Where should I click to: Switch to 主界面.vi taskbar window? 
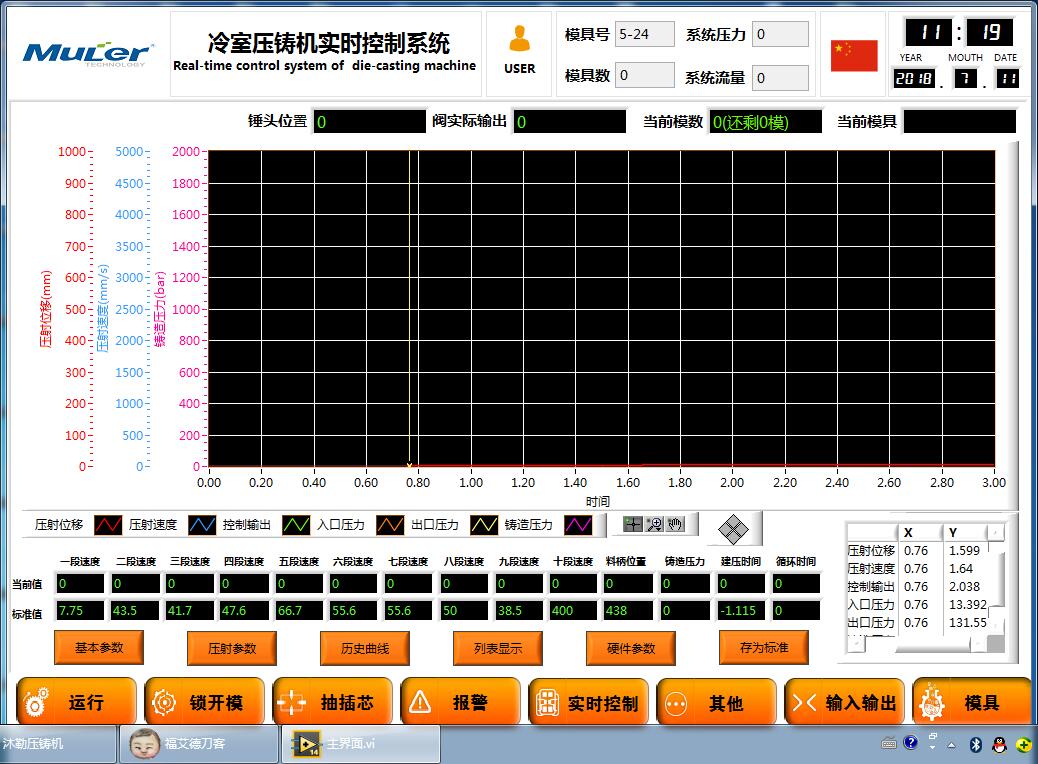(362, 744)
